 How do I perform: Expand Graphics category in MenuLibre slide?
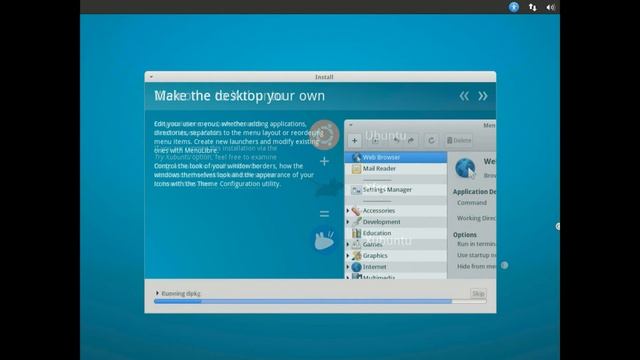[348, 256]
